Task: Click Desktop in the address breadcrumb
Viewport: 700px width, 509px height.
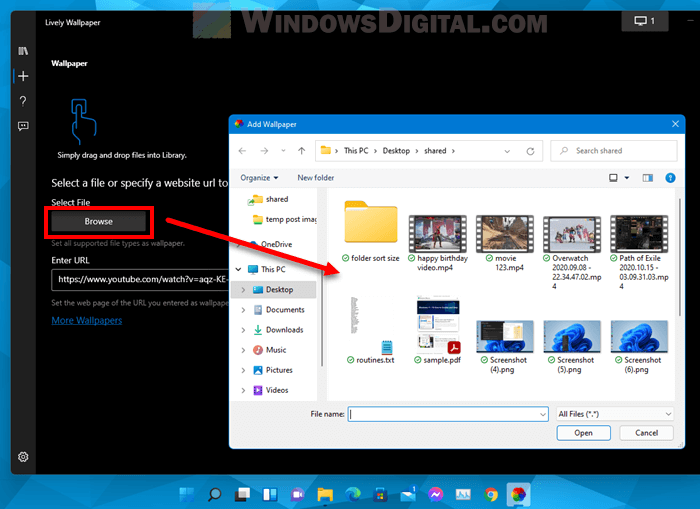Action: coord(396,151)
